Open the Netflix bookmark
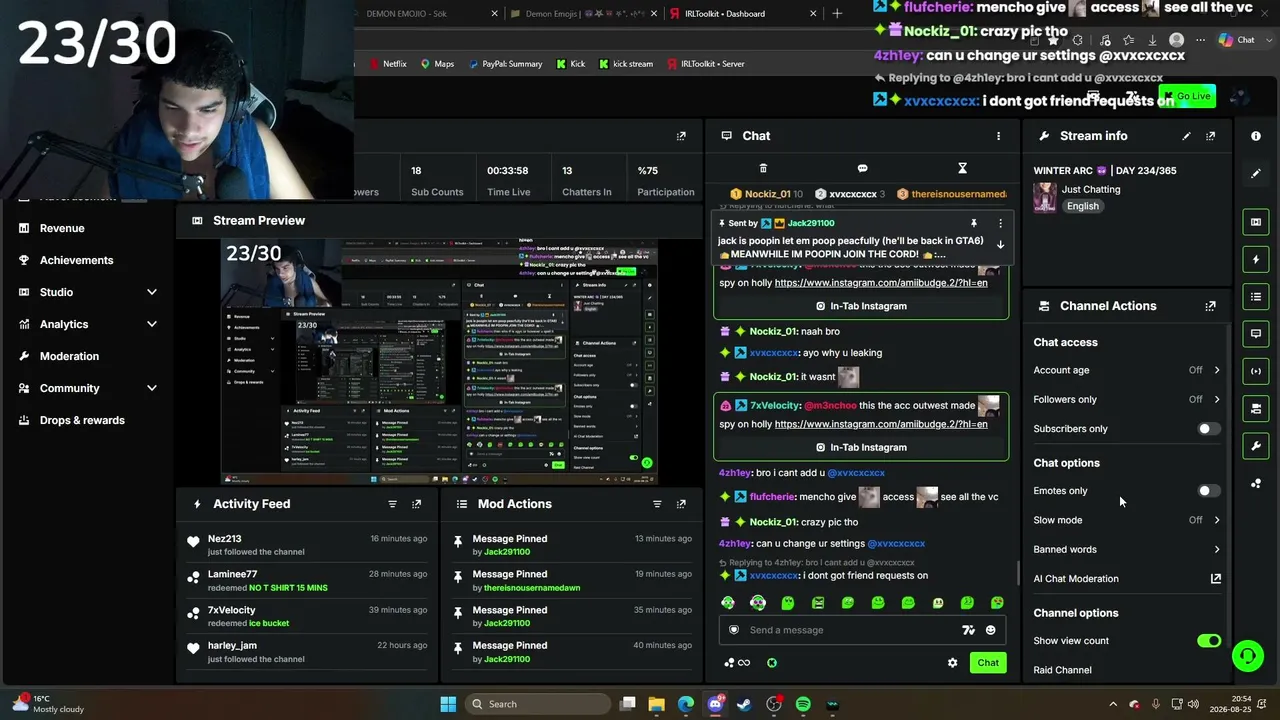 (x=388, y=64)
